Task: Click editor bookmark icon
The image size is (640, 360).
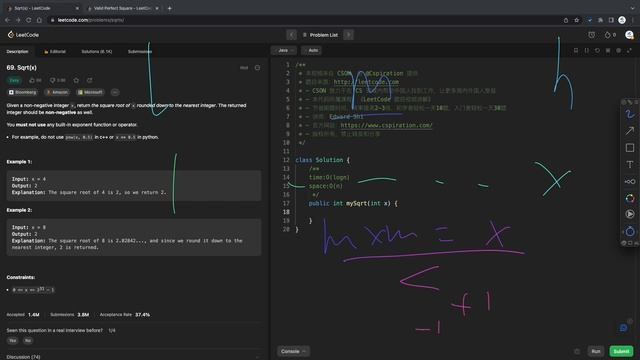Action: pyautogui.click(x=576, y=50)
